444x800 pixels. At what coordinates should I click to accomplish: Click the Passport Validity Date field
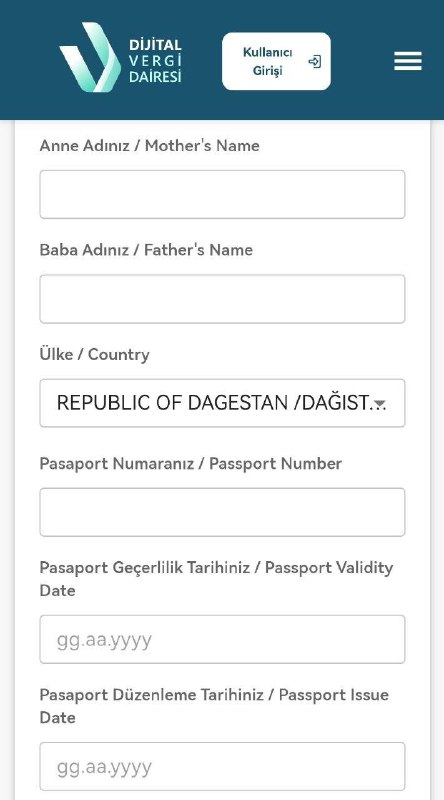(222, 639)
